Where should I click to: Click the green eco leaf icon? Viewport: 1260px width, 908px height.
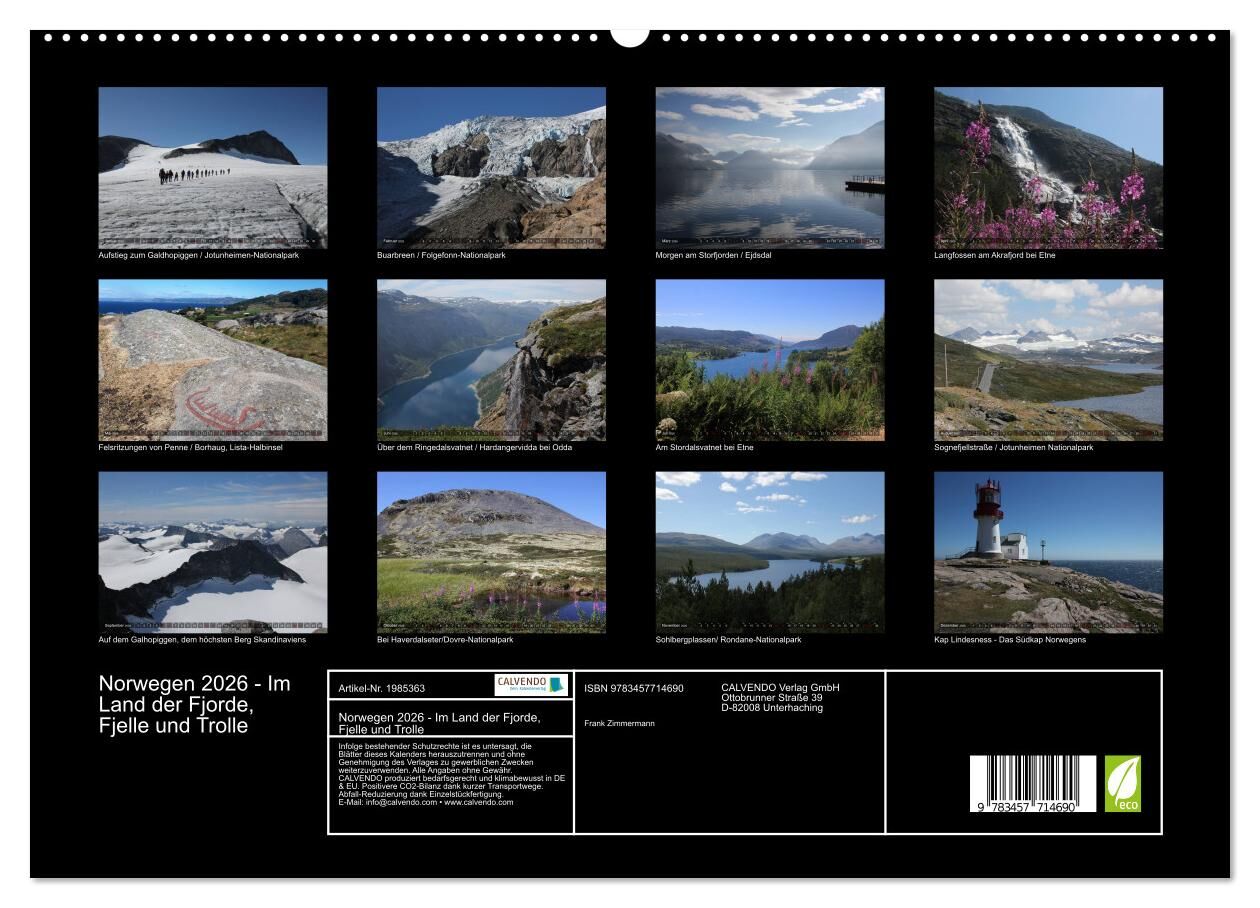[1122, 783]
